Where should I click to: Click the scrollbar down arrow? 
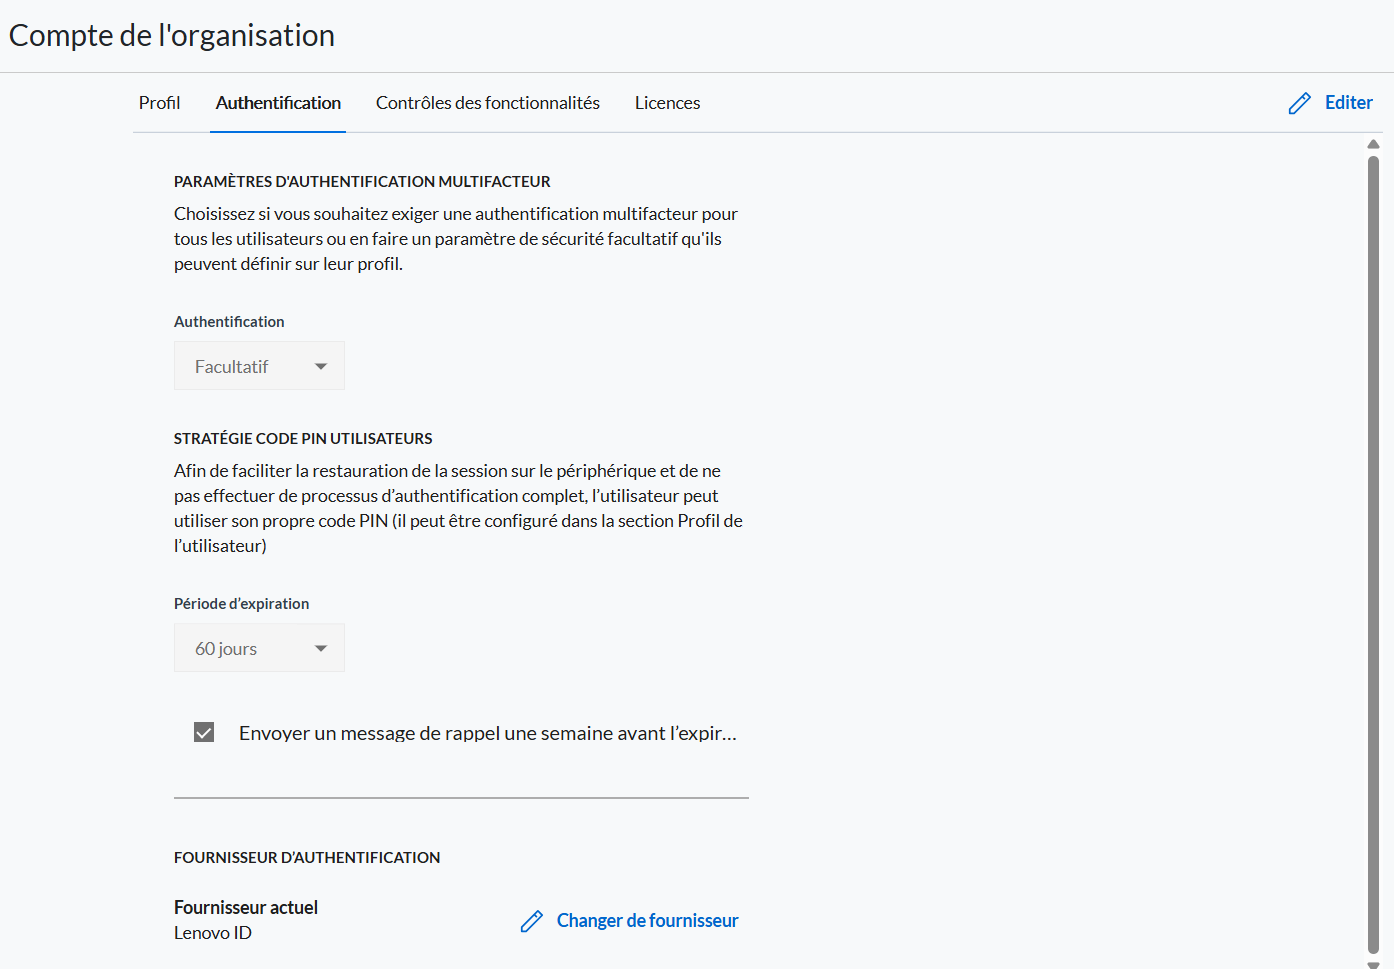tap(1373, 964)
